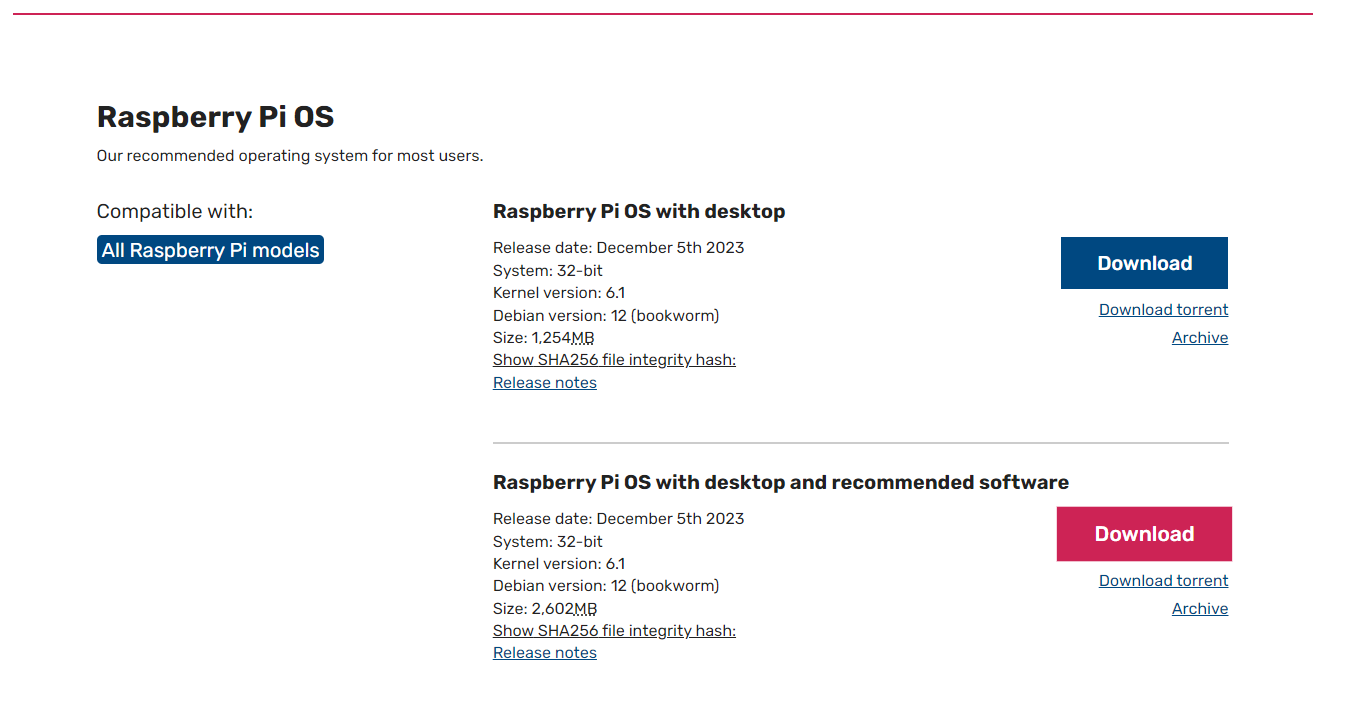Image resolution: width=1370 pixels, height=705 pixels.
Task: Click the 'Compatible with:' label
Action: click(x=175, y=212)
